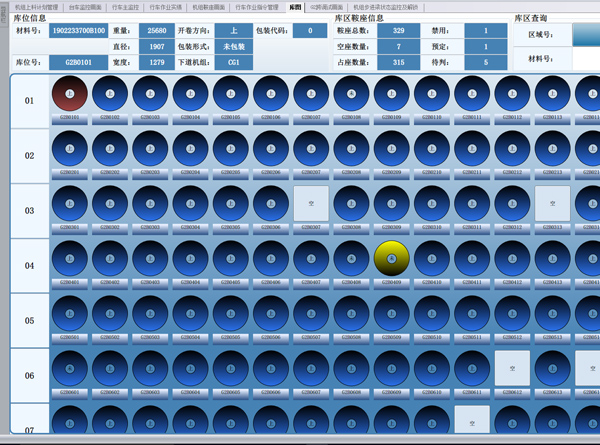This screenshot has width=600, height=445.
Task: Select the blue coil at saddle G2B0311
Action: click(x=472, y=203)
